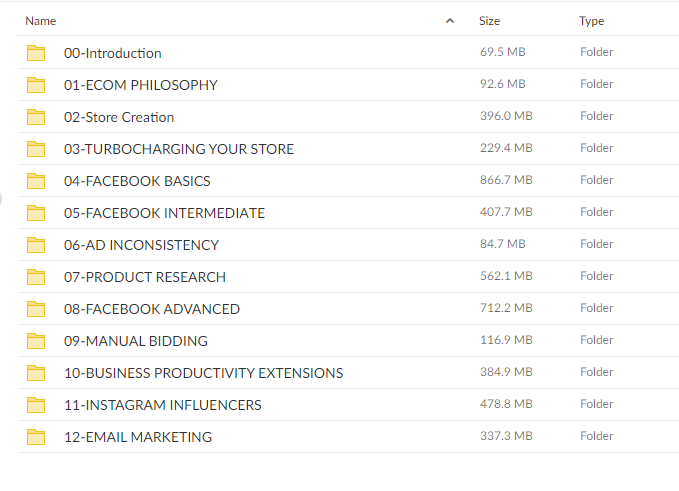This screenshot has width=679, height=491.
Task: Select the 09-MANUAL BIDDING folder icon
Action: click(x=36, y=341)
